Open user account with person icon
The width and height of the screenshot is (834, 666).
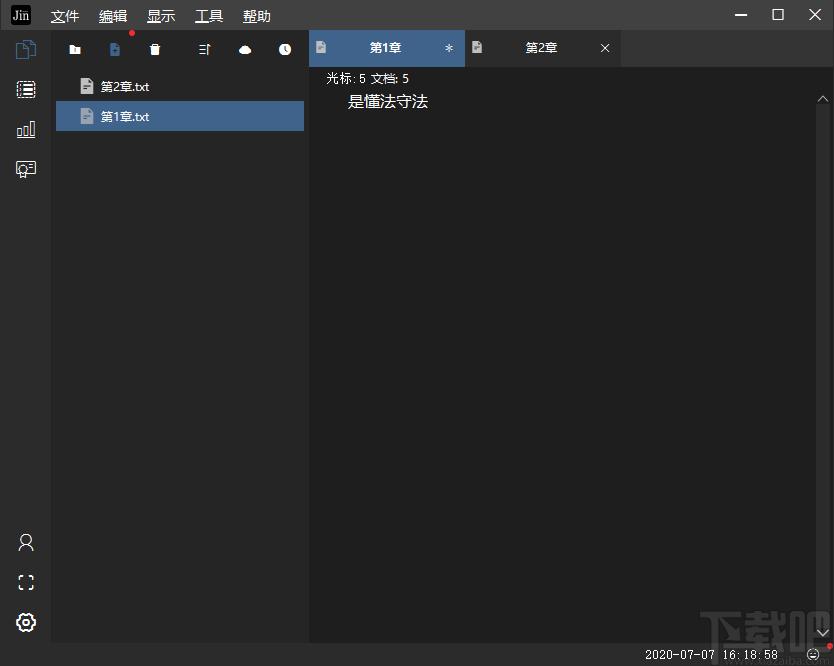click(25, 542)
